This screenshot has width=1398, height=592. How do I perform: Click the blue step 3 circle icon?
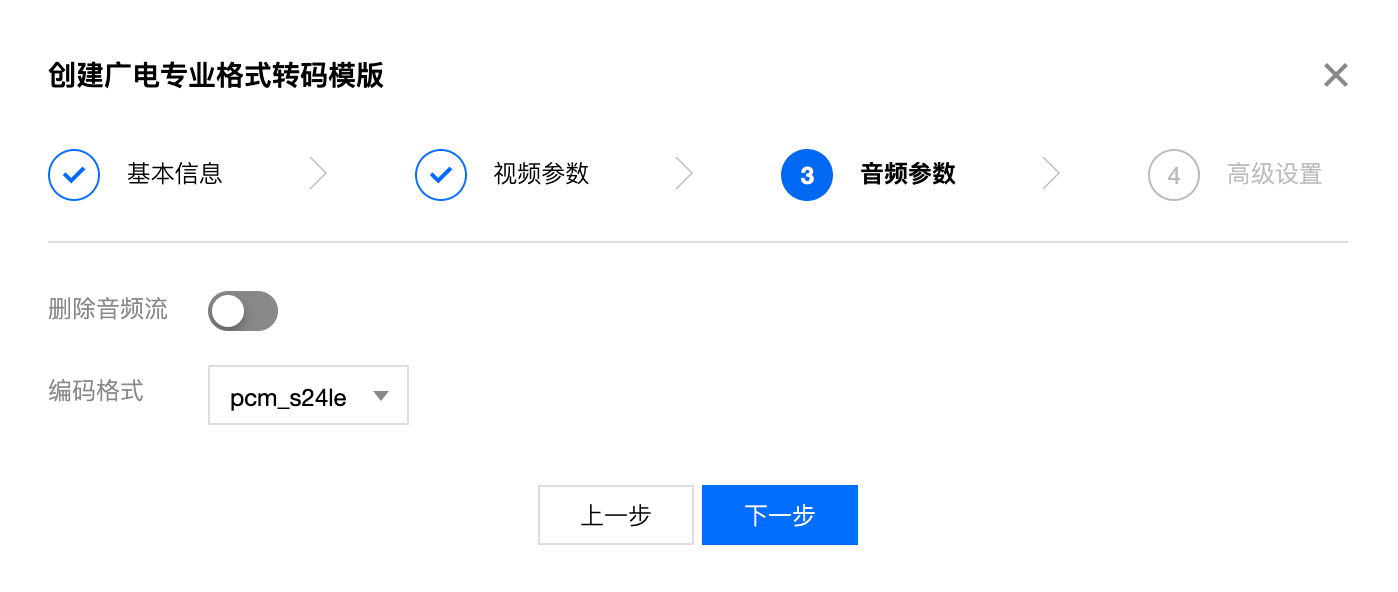[x=807, y=175]
